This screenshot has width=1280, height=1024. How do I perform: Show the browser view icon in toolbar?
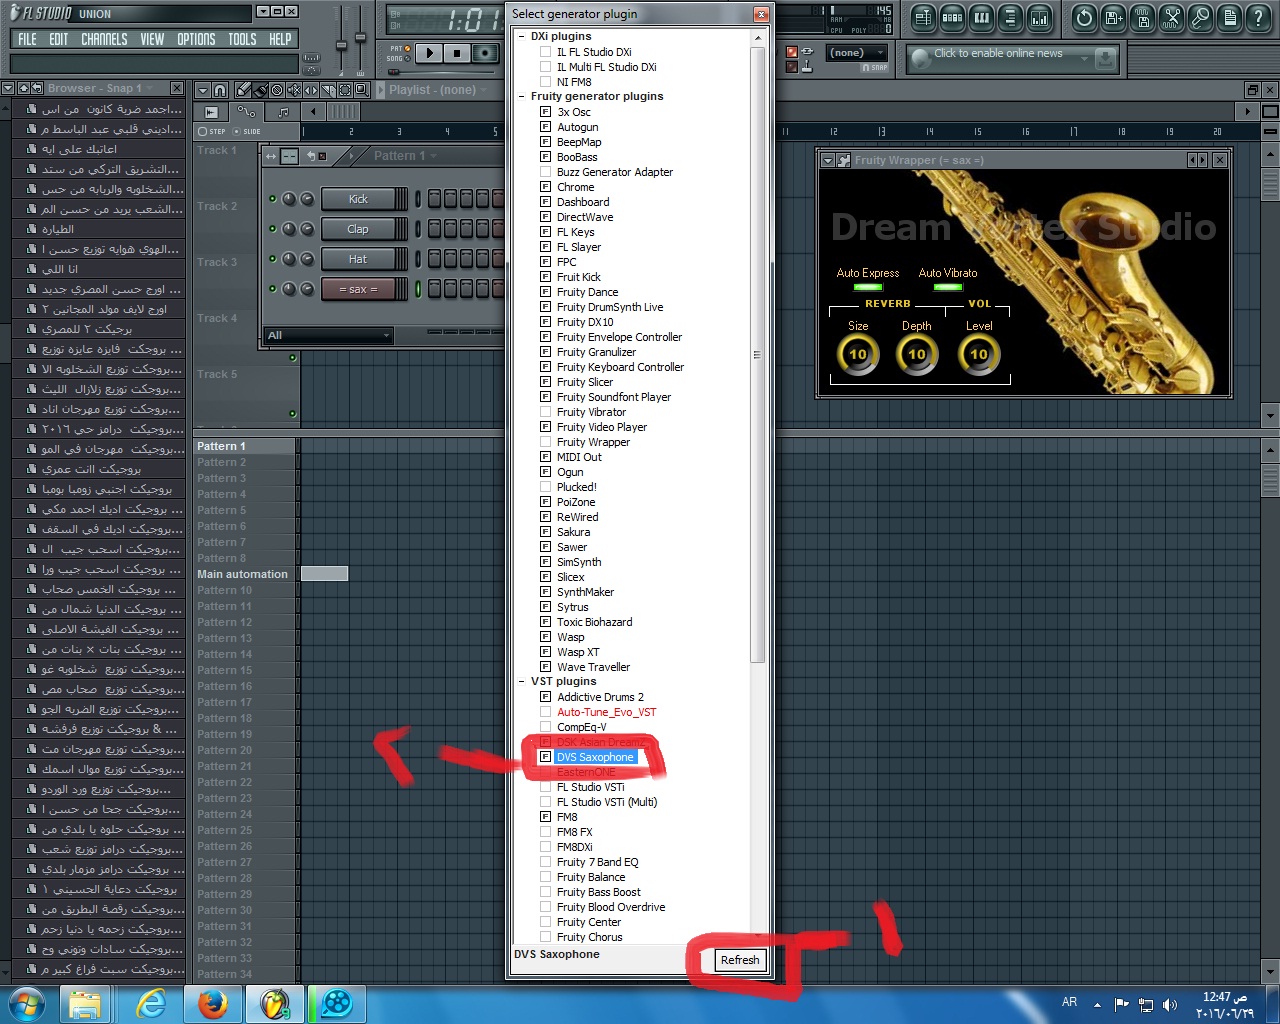tap(1010, 18)
